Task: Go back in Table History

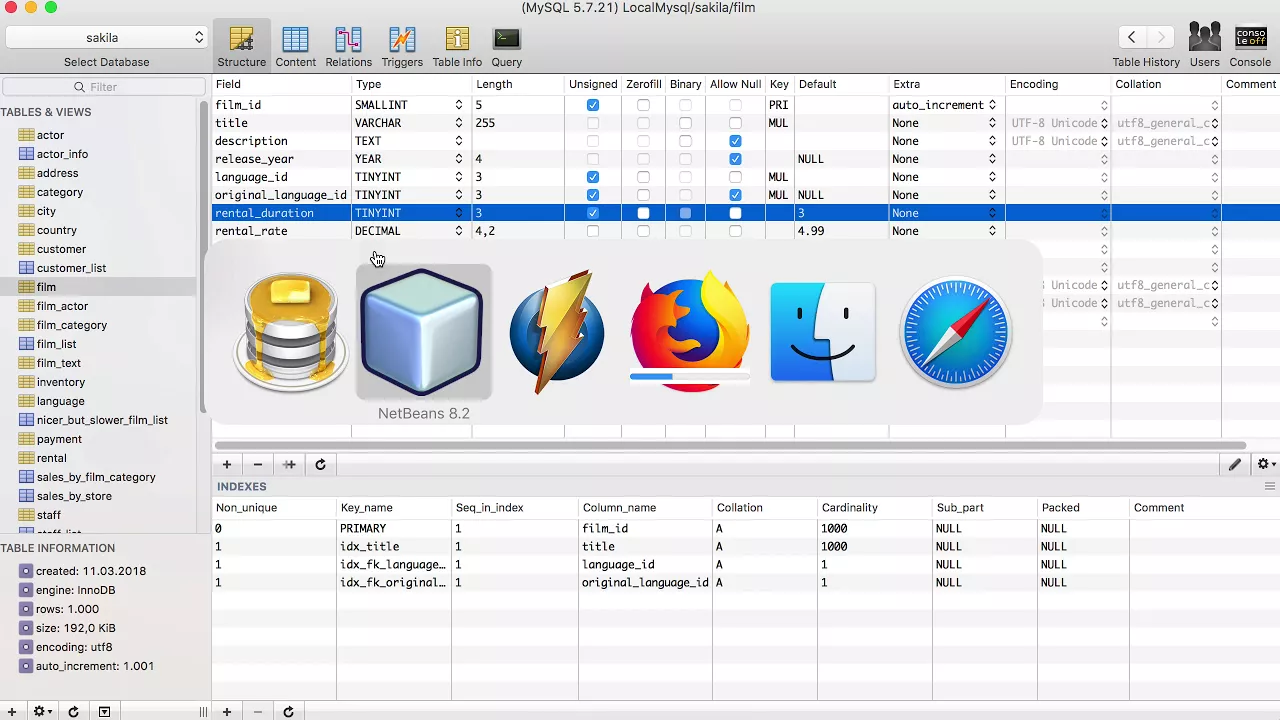Action: coord(1131,38)
